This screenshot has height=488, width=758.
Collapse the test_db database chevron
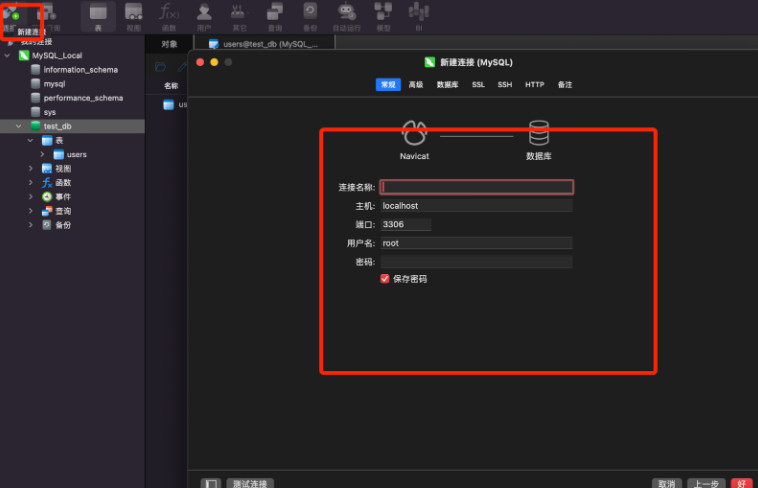tap(19, 126)
